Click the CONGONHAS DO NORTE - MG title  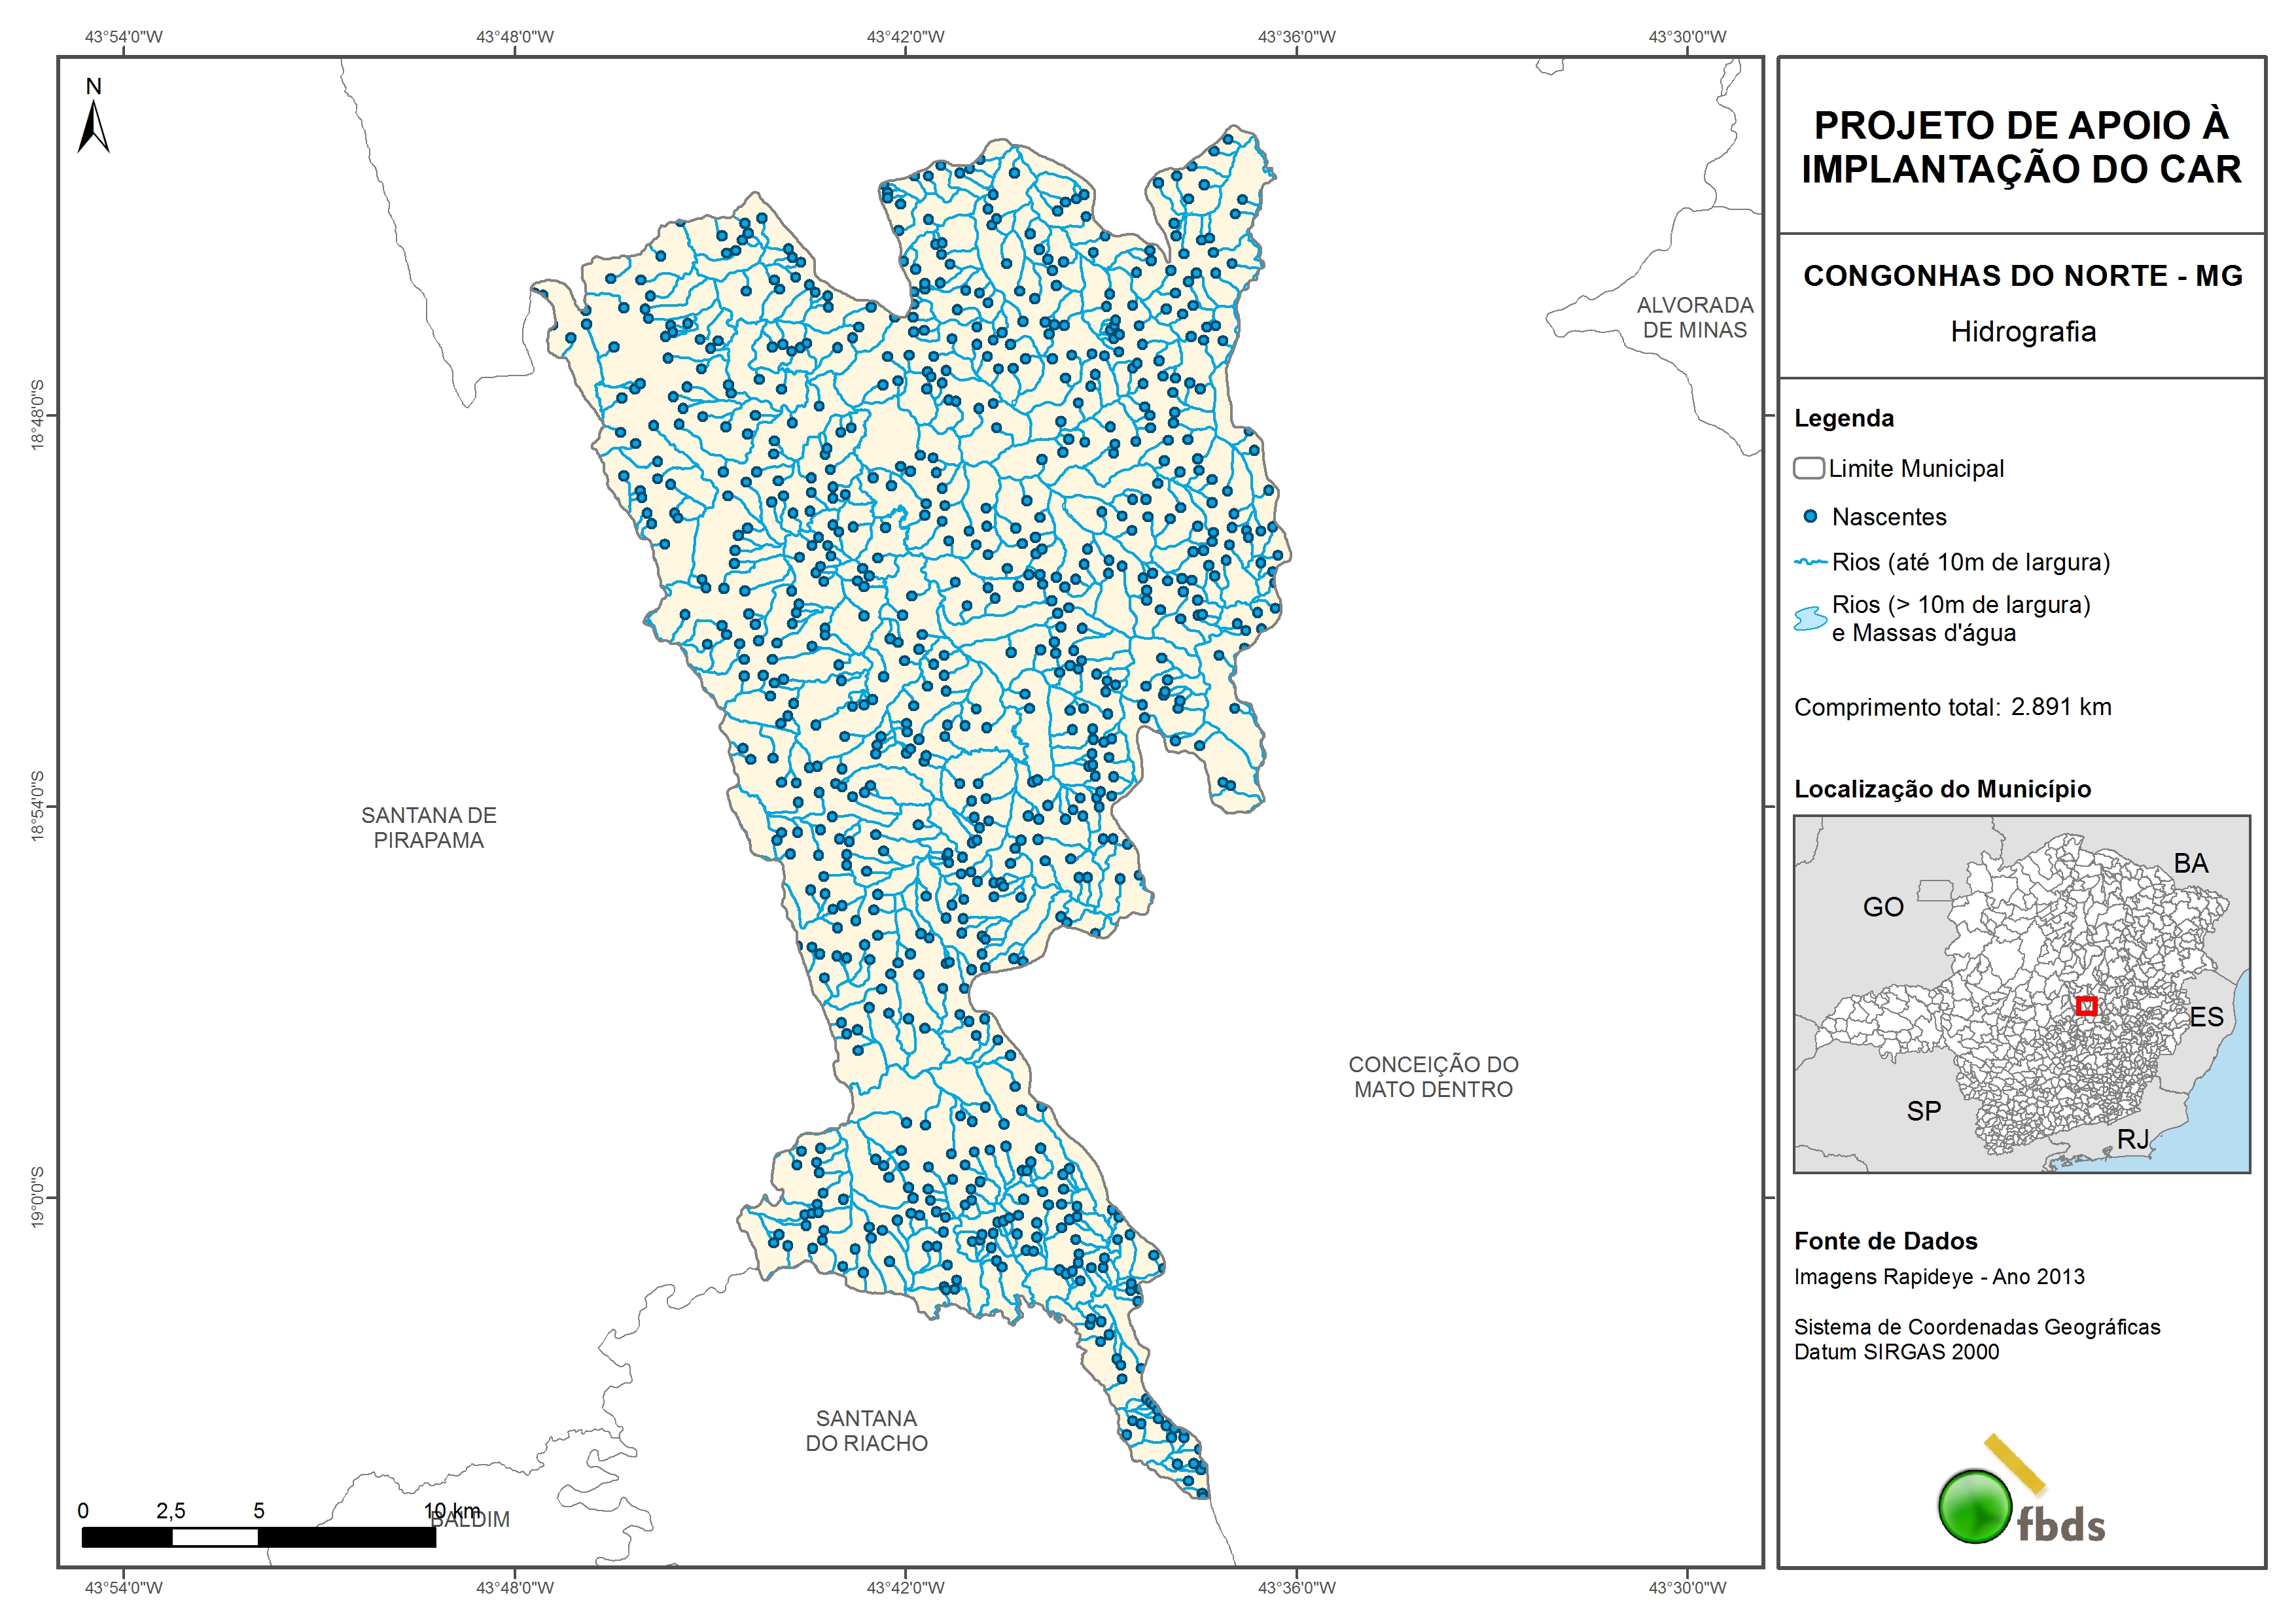pyautogui.click(x=2022, y=276)
